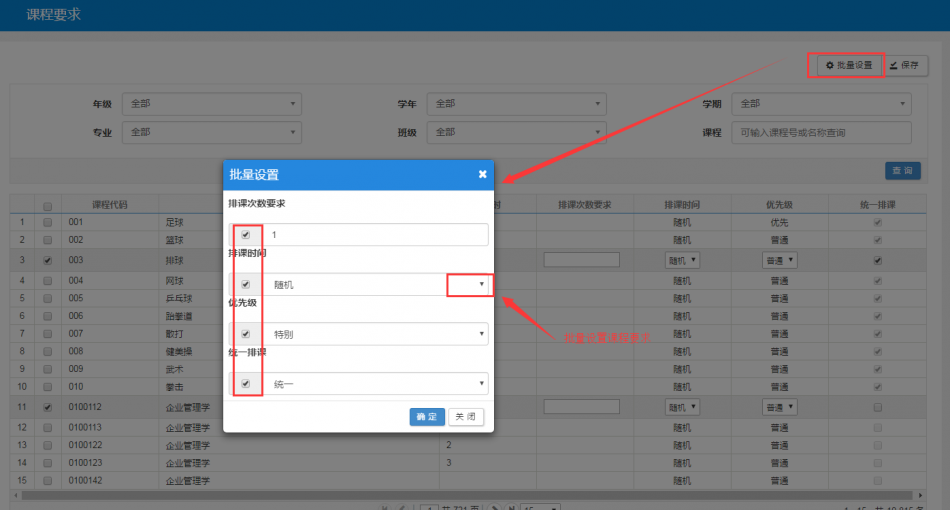Image resolution: width=950 pixels, height=510 pixels.
Task: Expand the 年级 filter dropdown
Action: coord(211,104)
